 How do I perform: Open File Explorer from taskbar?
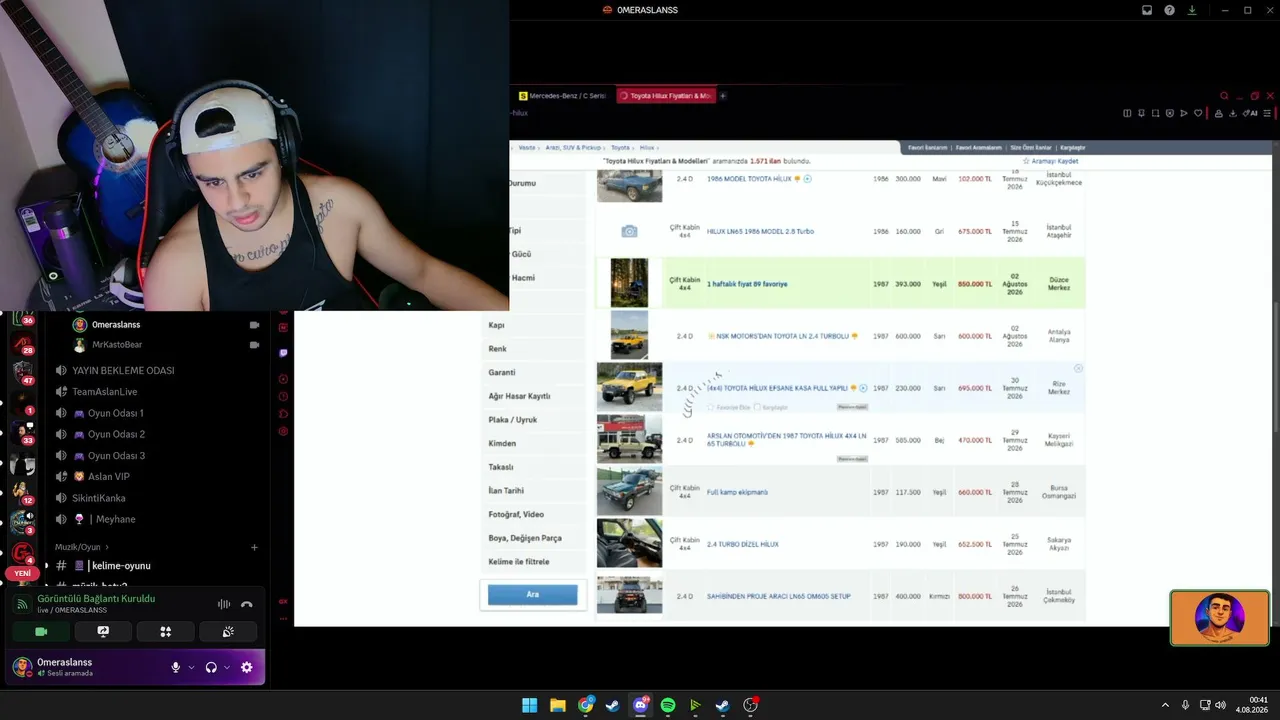[557, 705]
